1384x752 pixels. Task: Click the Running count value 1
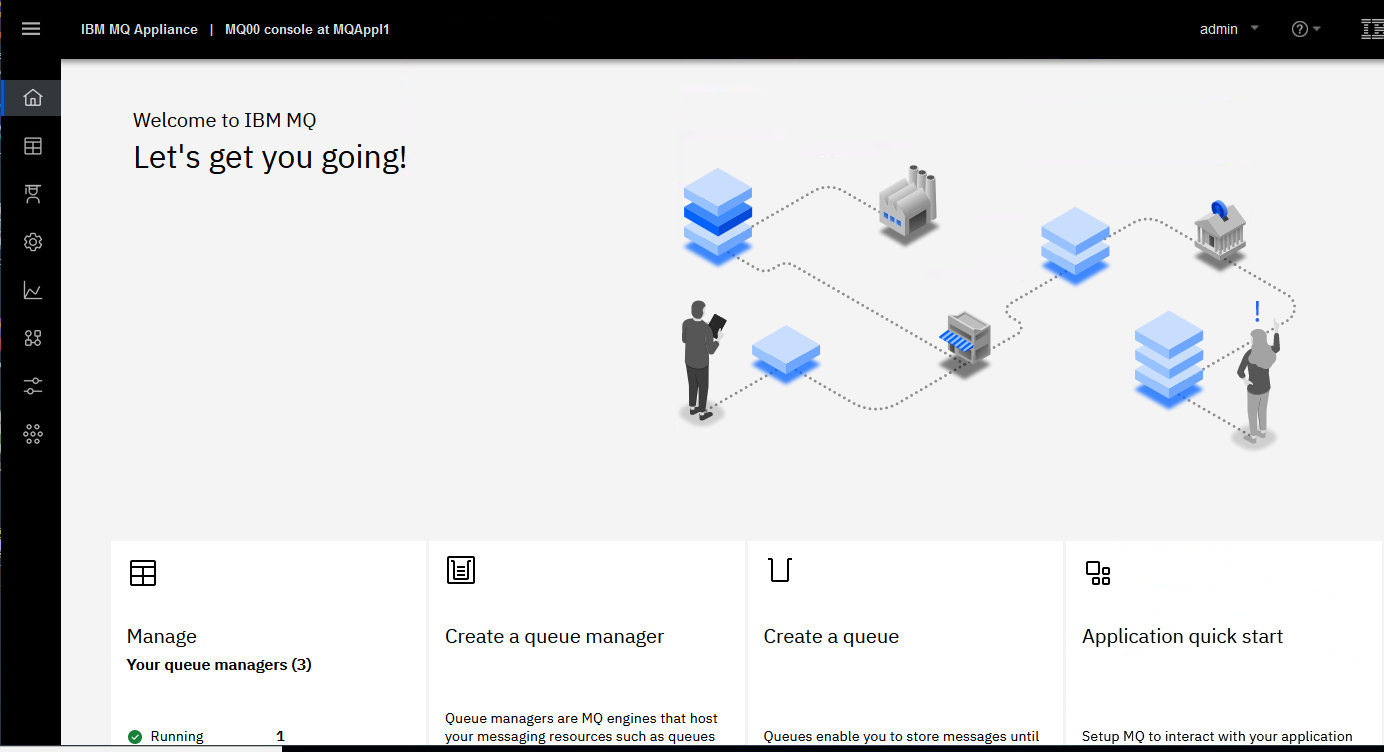tap(280, 737)
